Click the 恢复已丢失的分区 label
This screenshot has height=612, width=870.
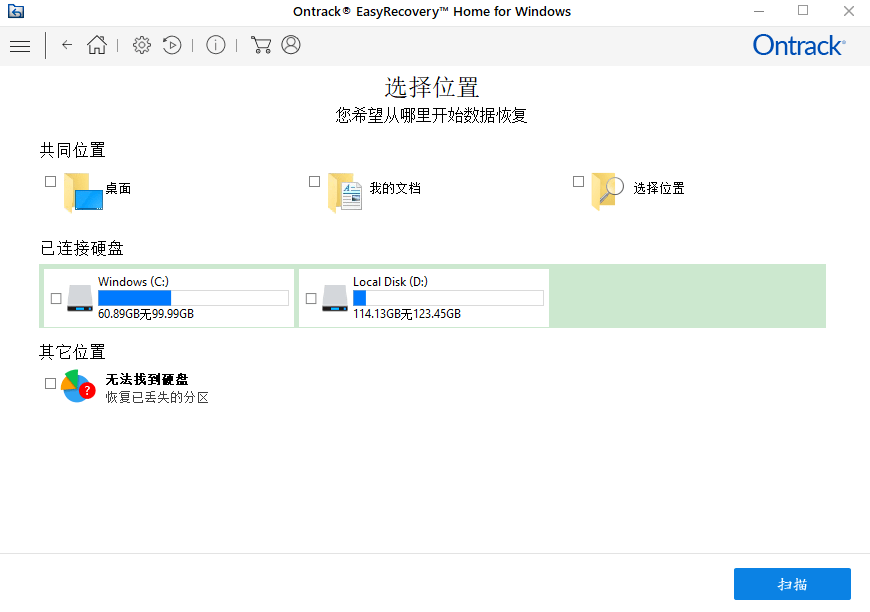tap(157, 394)
